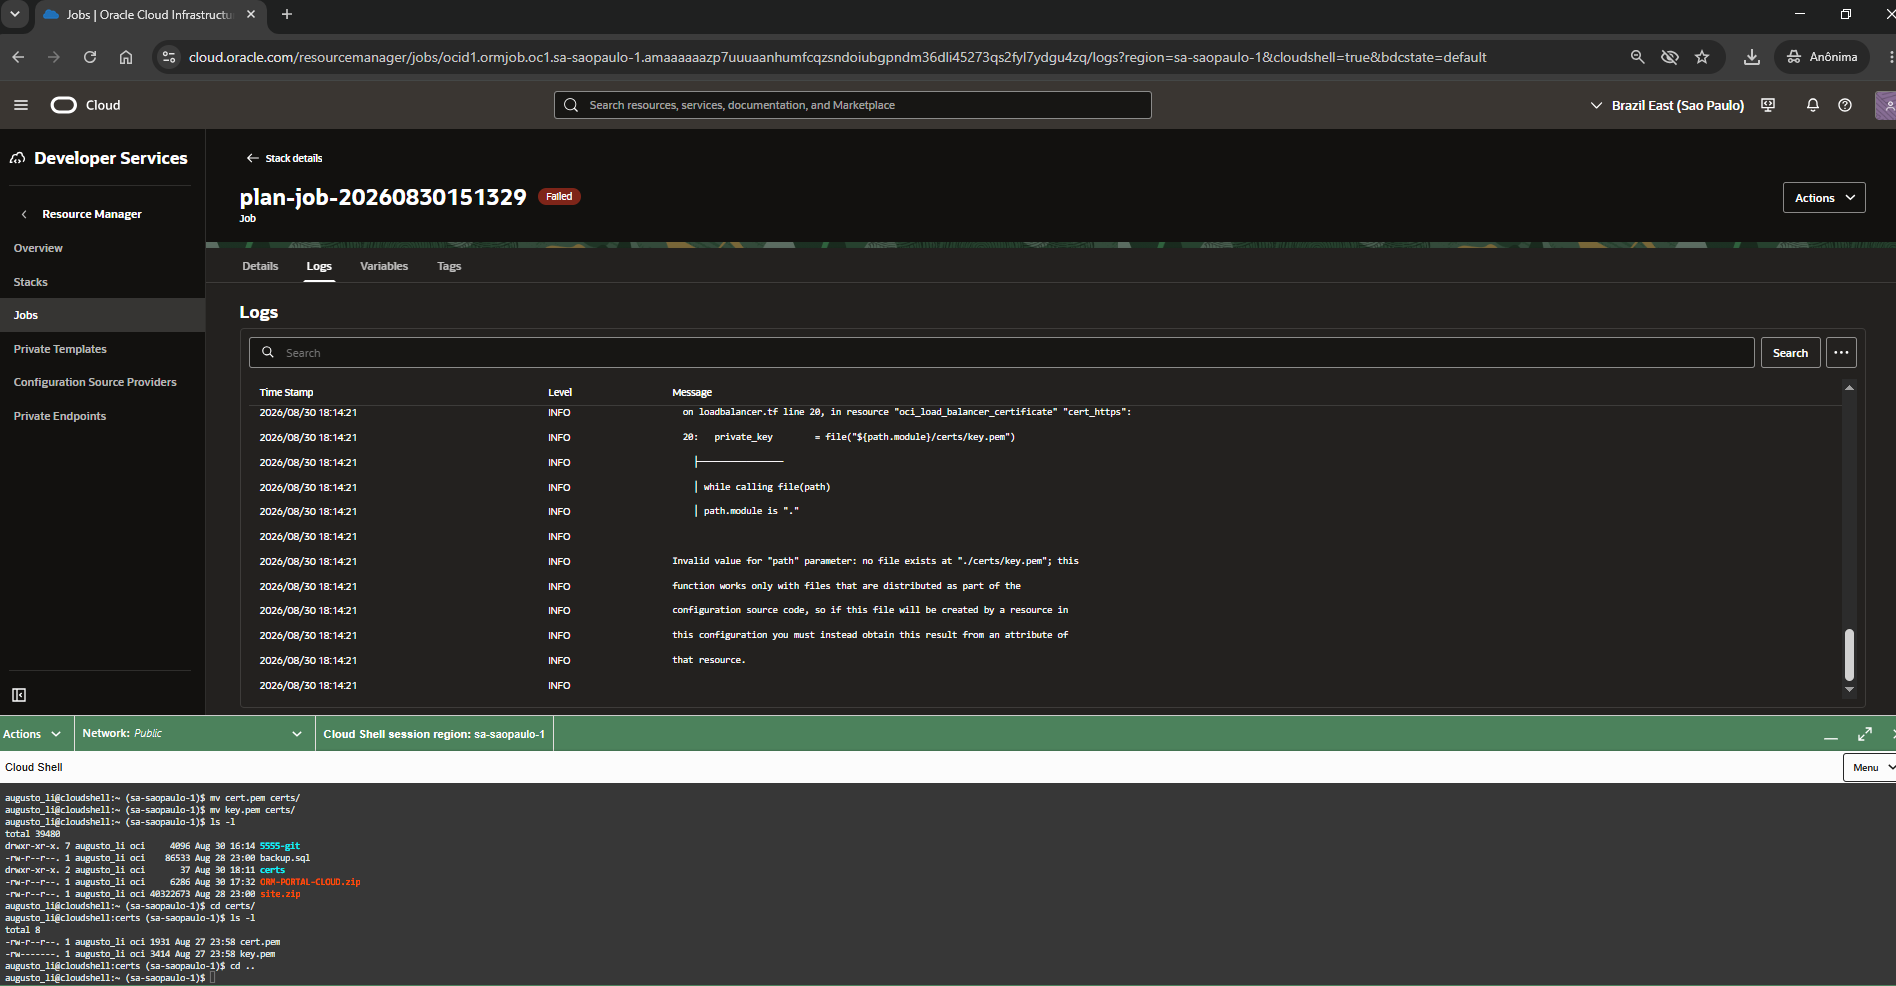Open browser downloads
The width and height of the screenshot is (1896, 986).
(1752, 57)
